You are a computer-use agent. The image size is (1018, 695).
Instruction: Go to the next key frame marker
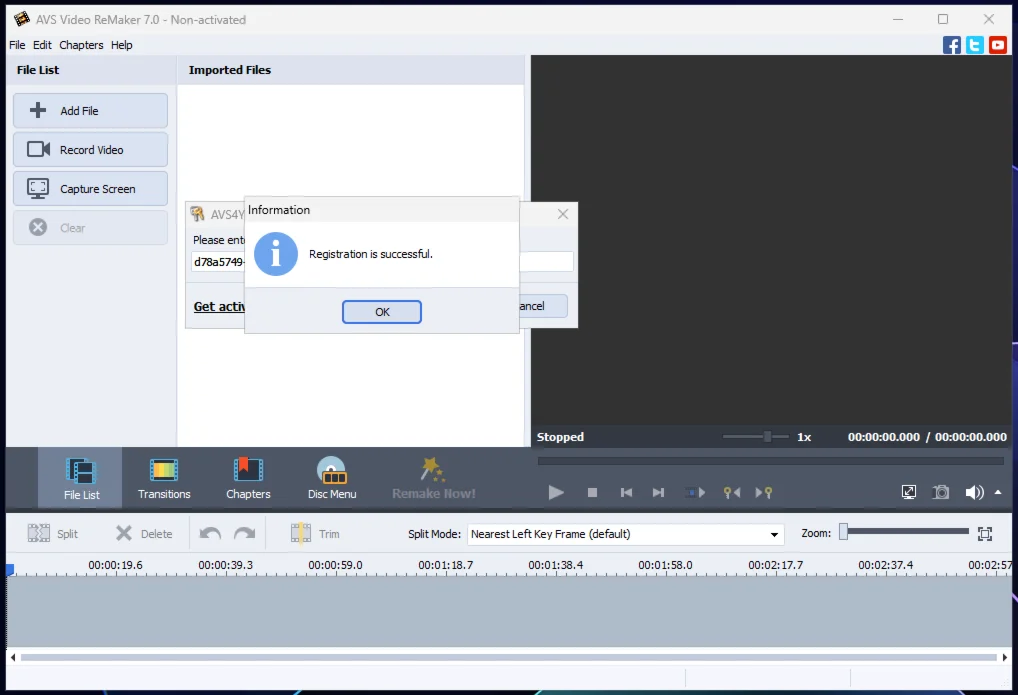click(764, 492)
